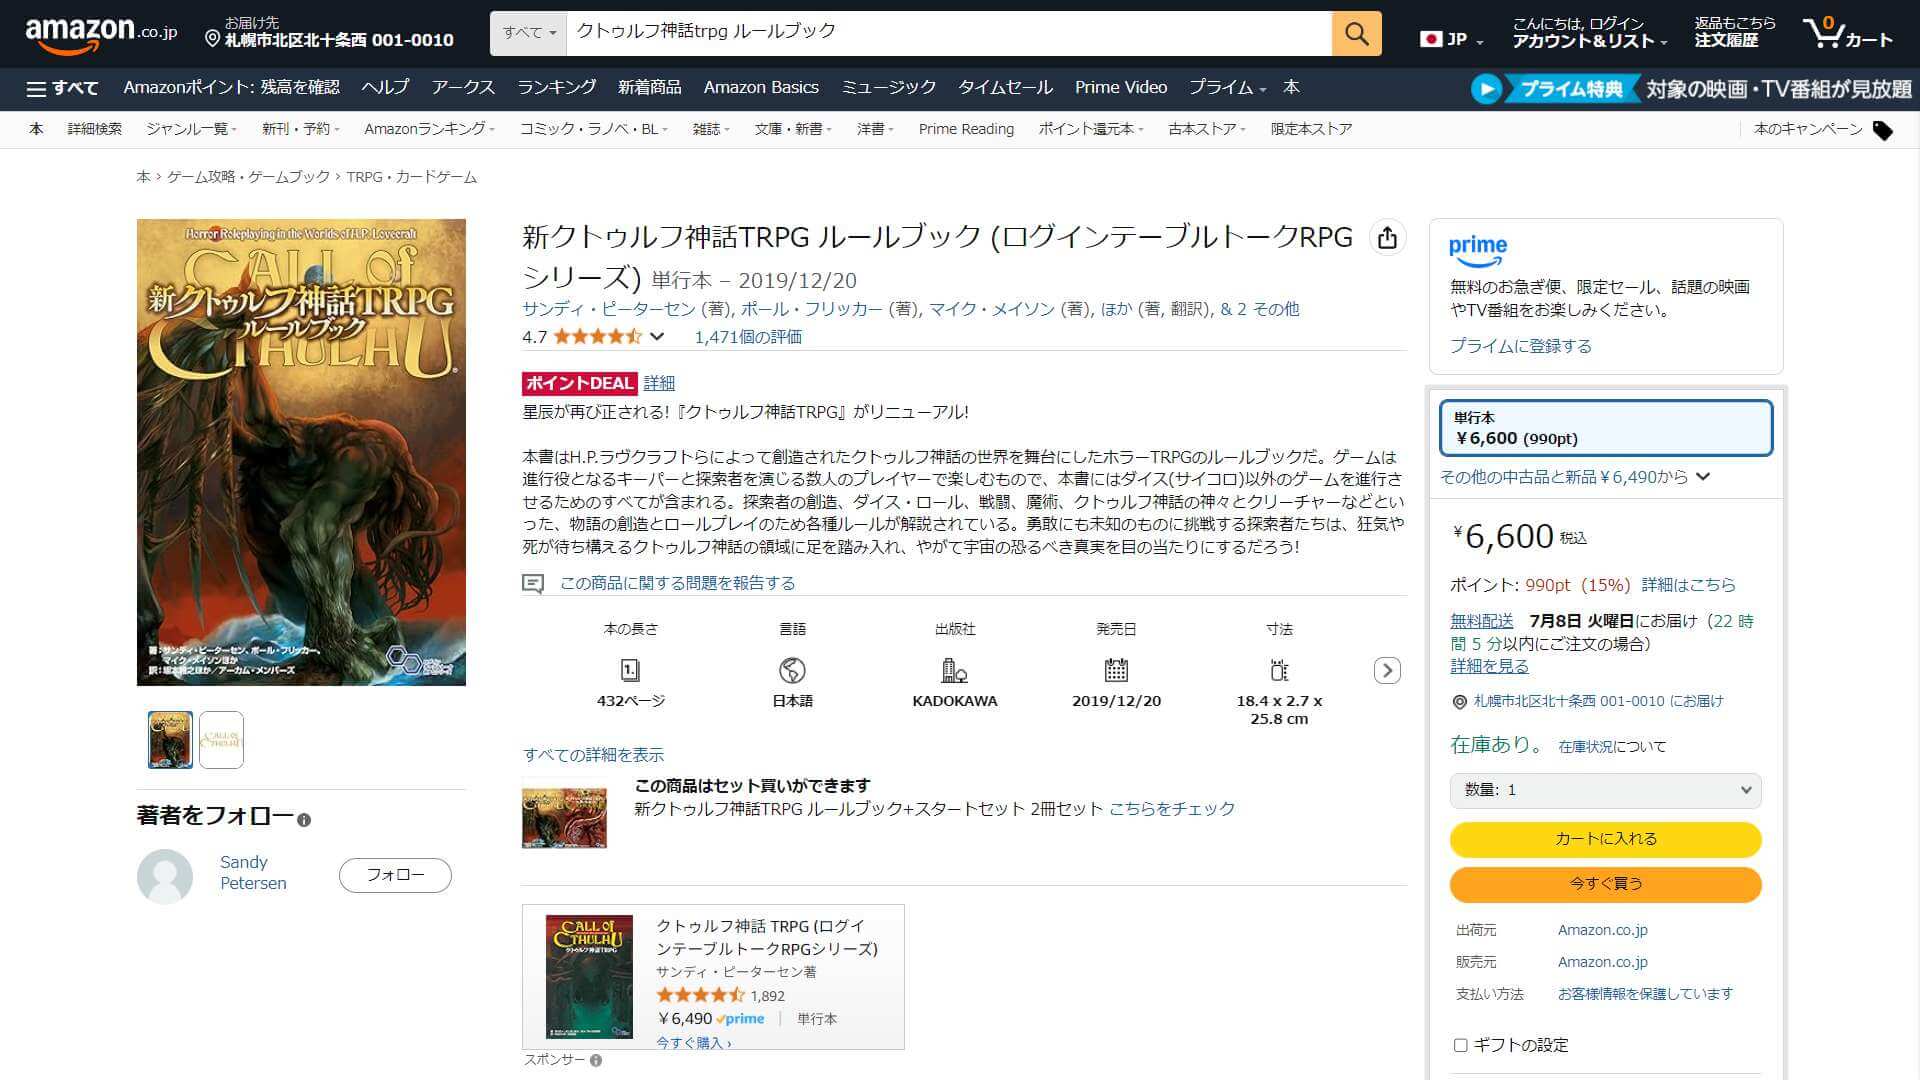The height and width of the screenshot is (1080, 1920).
Task: Open ランキング in the nav bar
Action: point(557,88)
